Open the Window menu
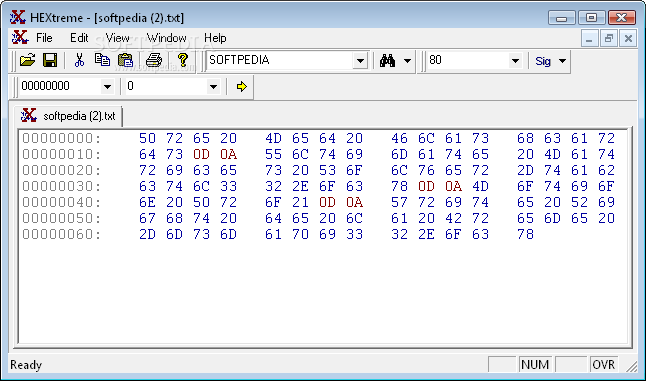The image size is (646, 381). pos(166,38)
